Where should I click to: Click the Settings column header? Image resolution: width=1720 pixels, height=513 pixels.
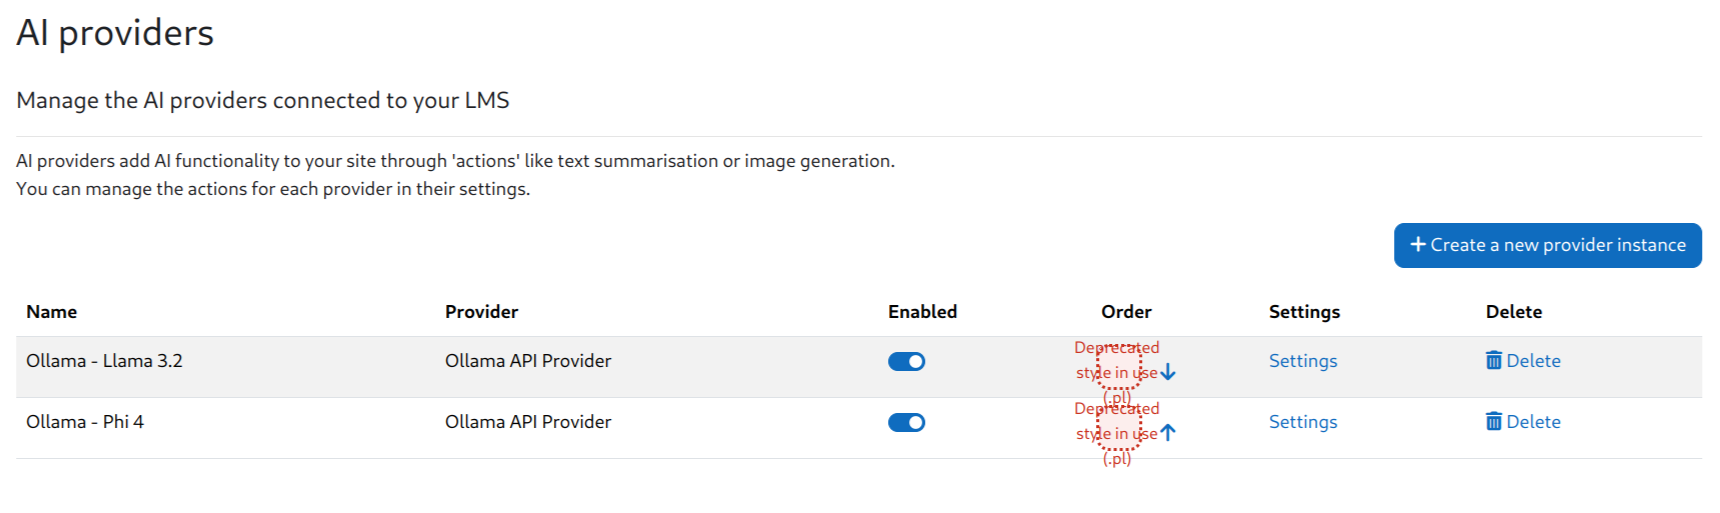1305,312
